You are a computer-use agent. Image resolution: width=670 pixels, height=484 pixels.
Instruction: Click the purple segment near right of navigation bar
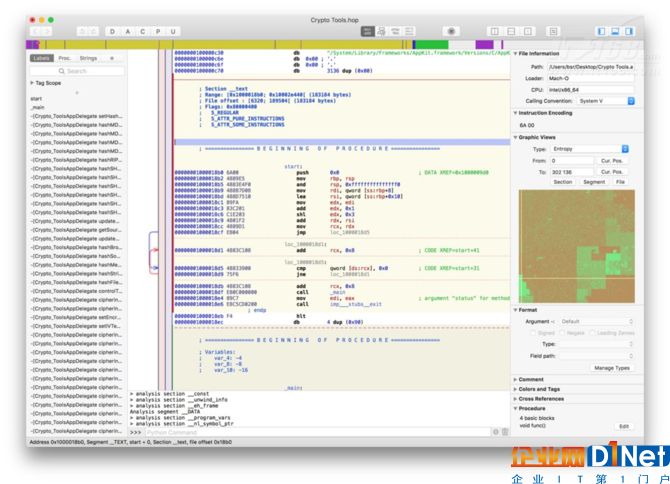(x=485, y=44)
